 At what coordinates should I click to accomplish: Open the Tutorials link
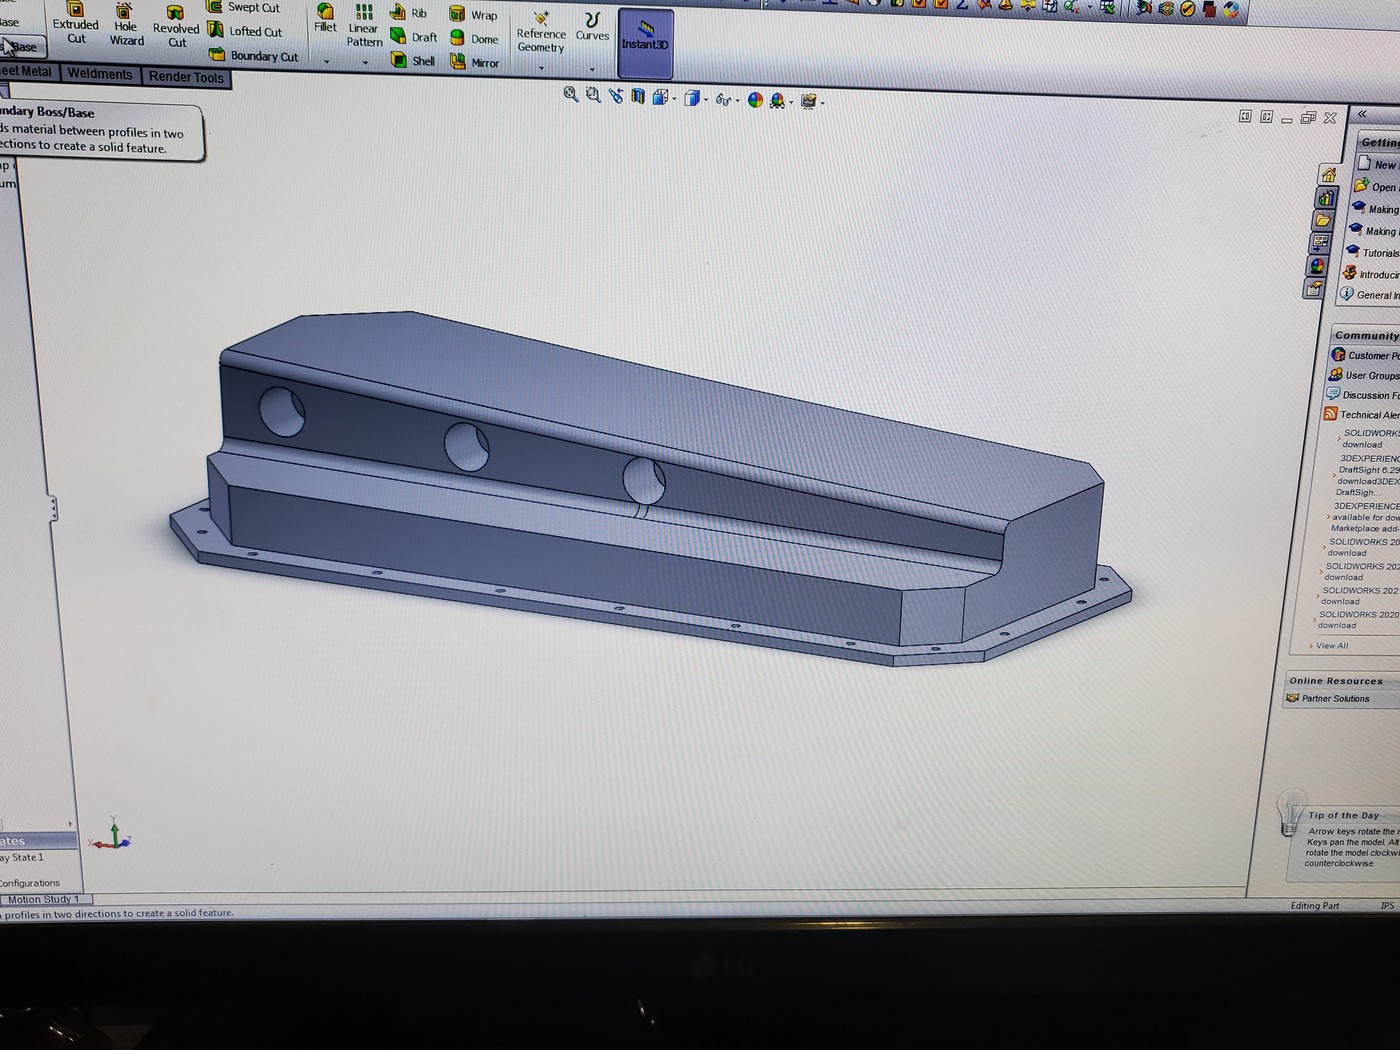point(1372,252)
